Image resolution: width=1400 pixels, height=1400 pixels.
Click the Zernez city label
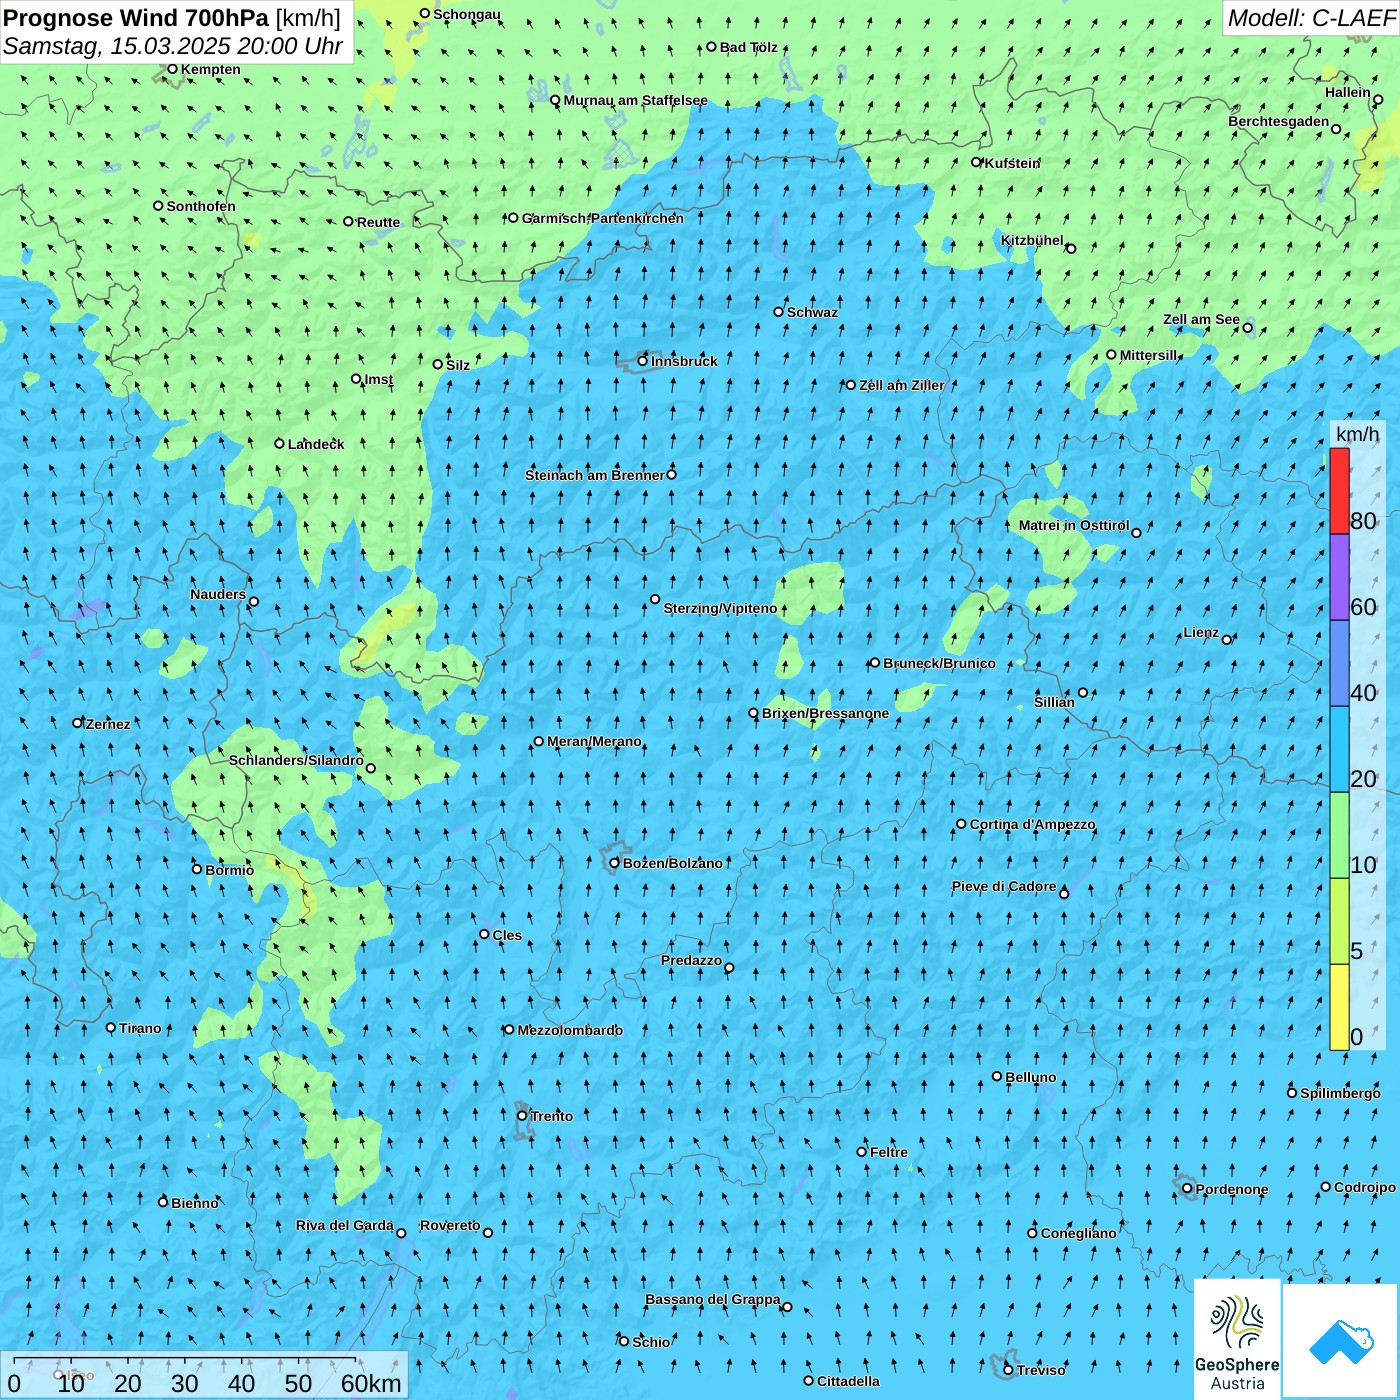point(108,724)
